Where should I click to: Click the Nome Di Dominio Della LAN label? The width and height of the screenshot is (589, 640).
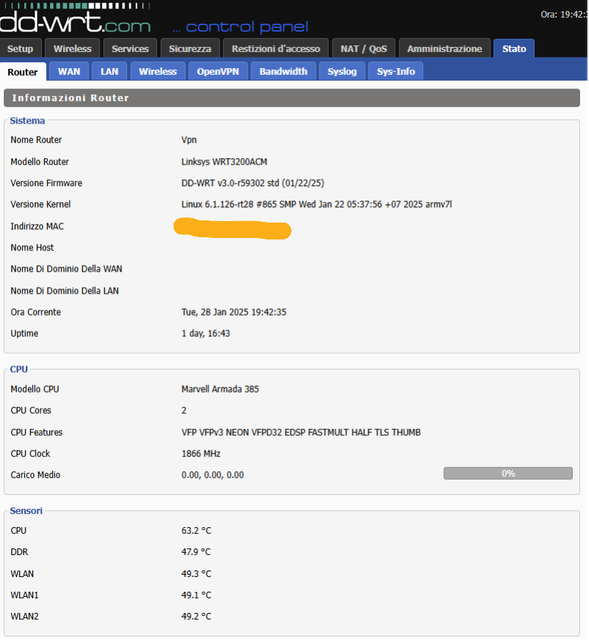click(64, 291)
